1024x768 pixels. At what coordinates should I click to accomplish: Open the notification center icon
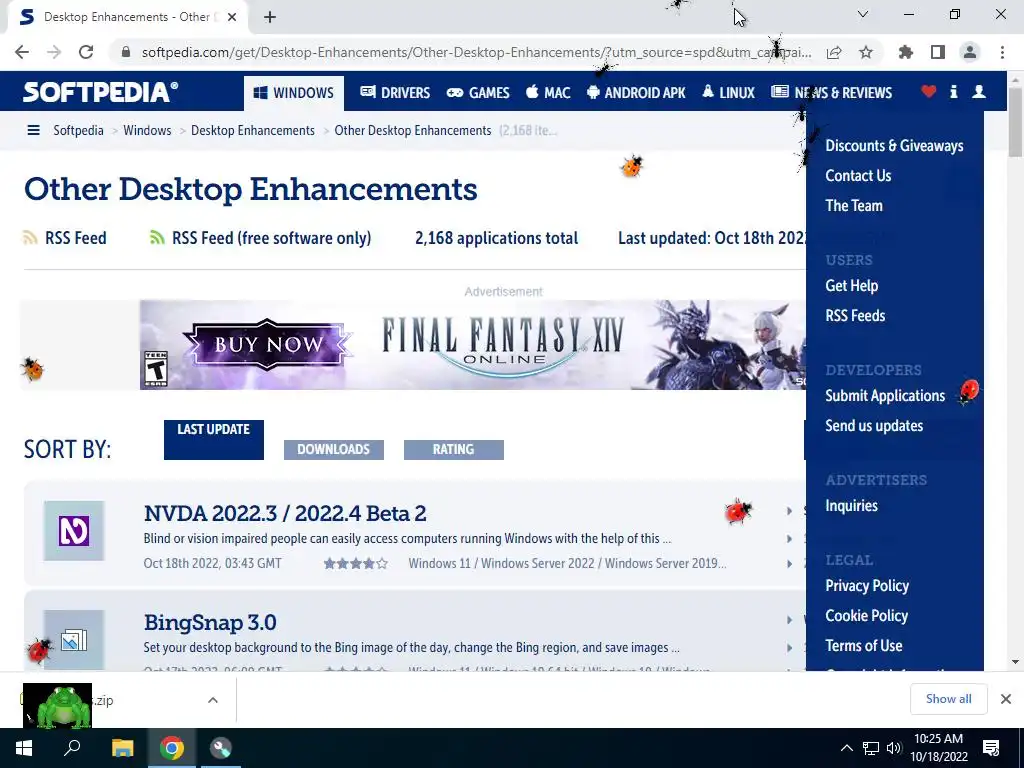point(991,748)
